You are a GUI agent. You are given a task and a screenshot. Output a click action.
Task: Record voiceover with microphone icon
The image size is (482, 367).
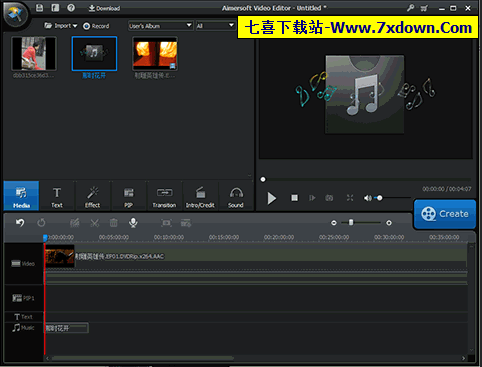click(133, 222)
